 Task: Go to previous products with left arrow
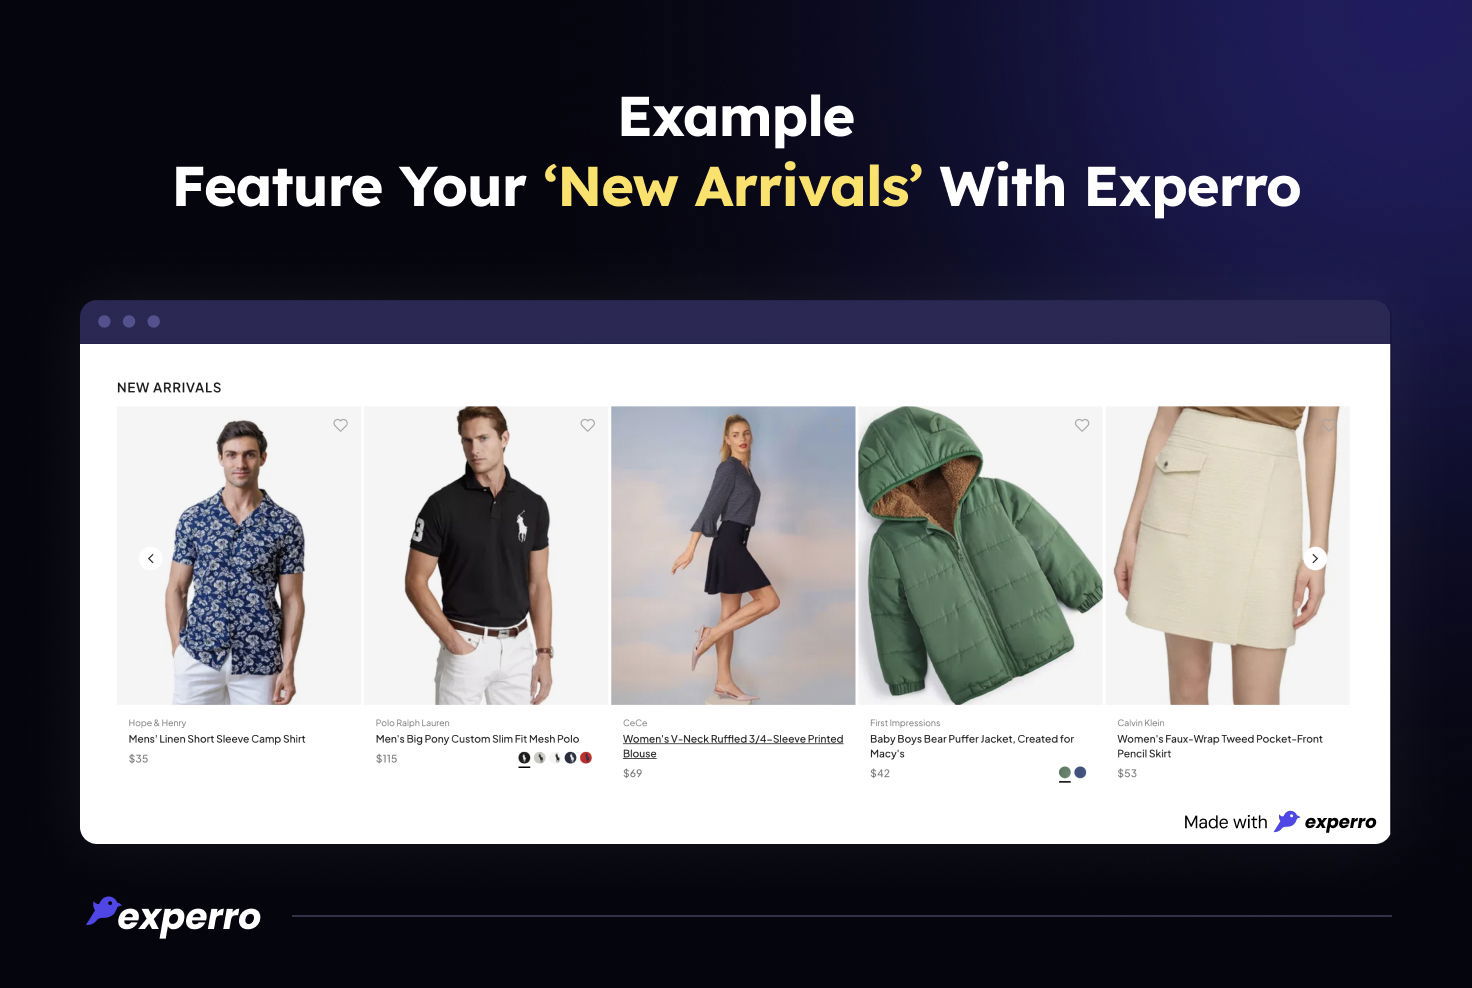tap(151, 558)
